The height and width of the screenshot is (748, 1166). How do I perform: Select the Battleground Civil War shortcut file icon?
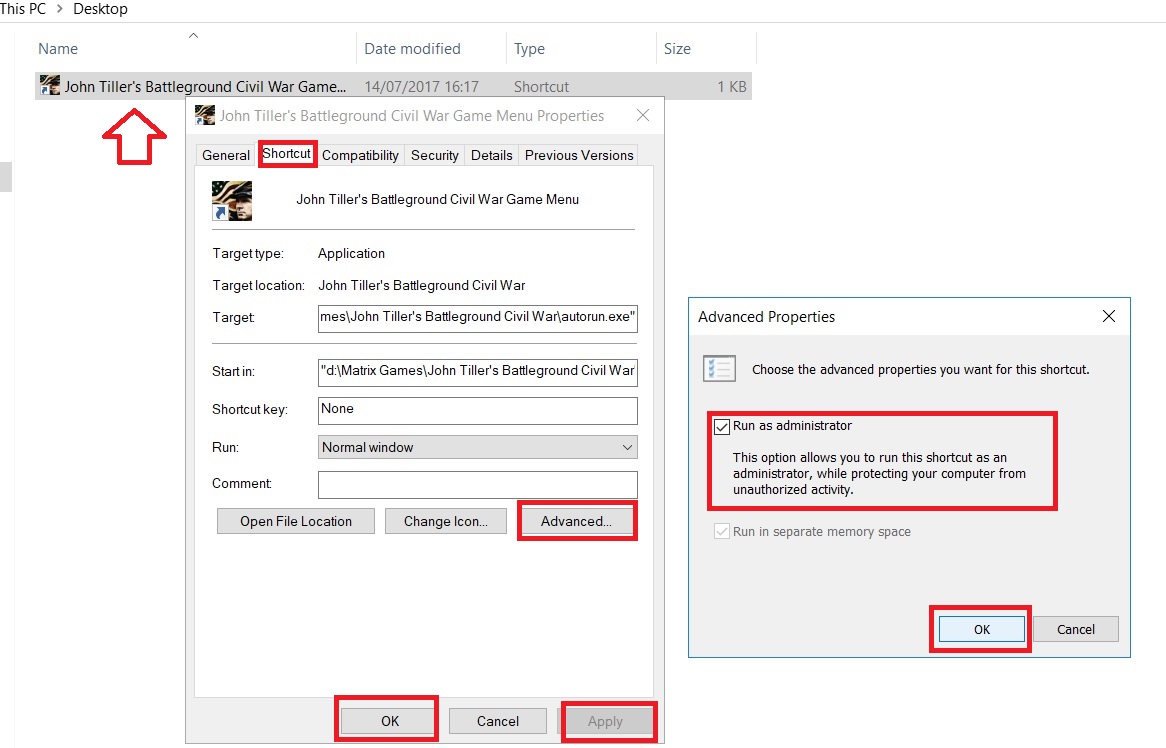(50, 86)
